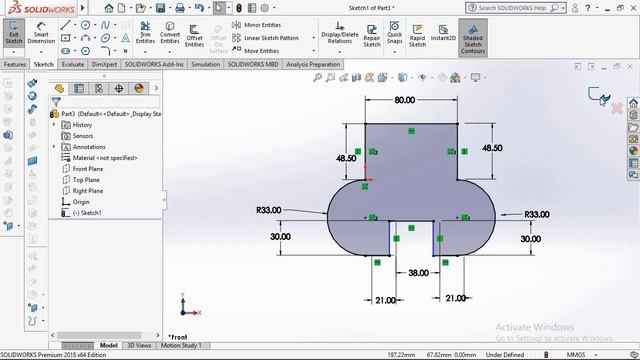
Task: Toggle Instant2D
Action: pyautogui.click(x=443, y=33)
